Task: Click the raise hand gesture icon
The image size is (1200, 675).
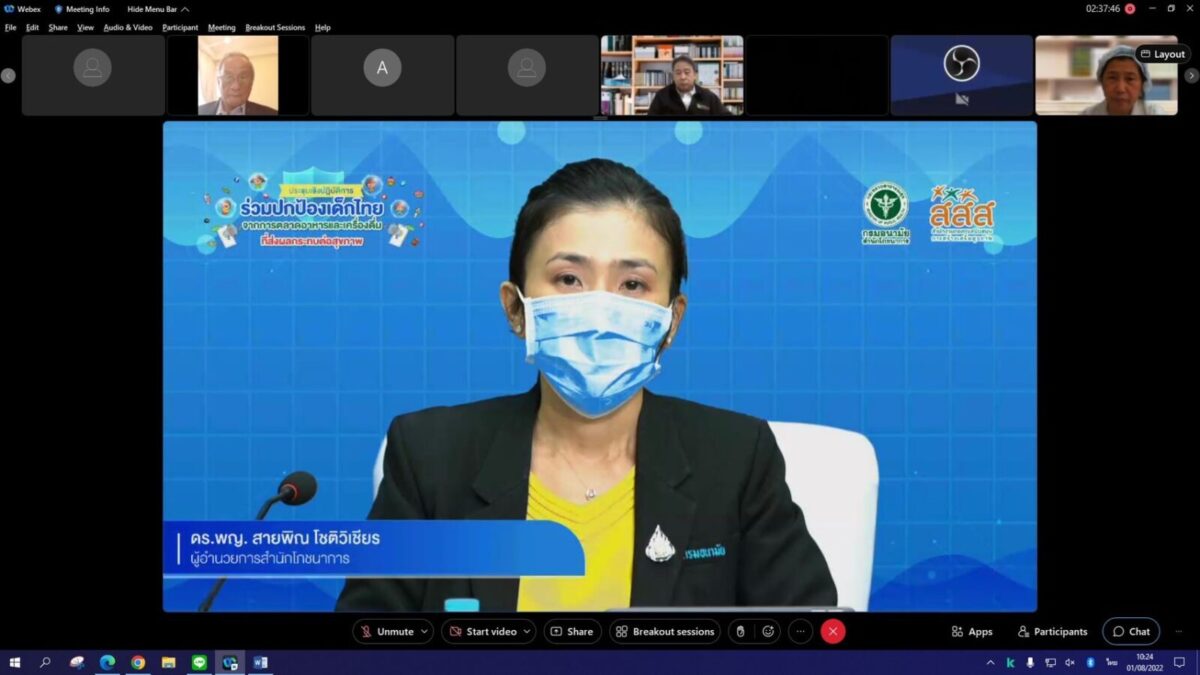Action: point(740,632)
